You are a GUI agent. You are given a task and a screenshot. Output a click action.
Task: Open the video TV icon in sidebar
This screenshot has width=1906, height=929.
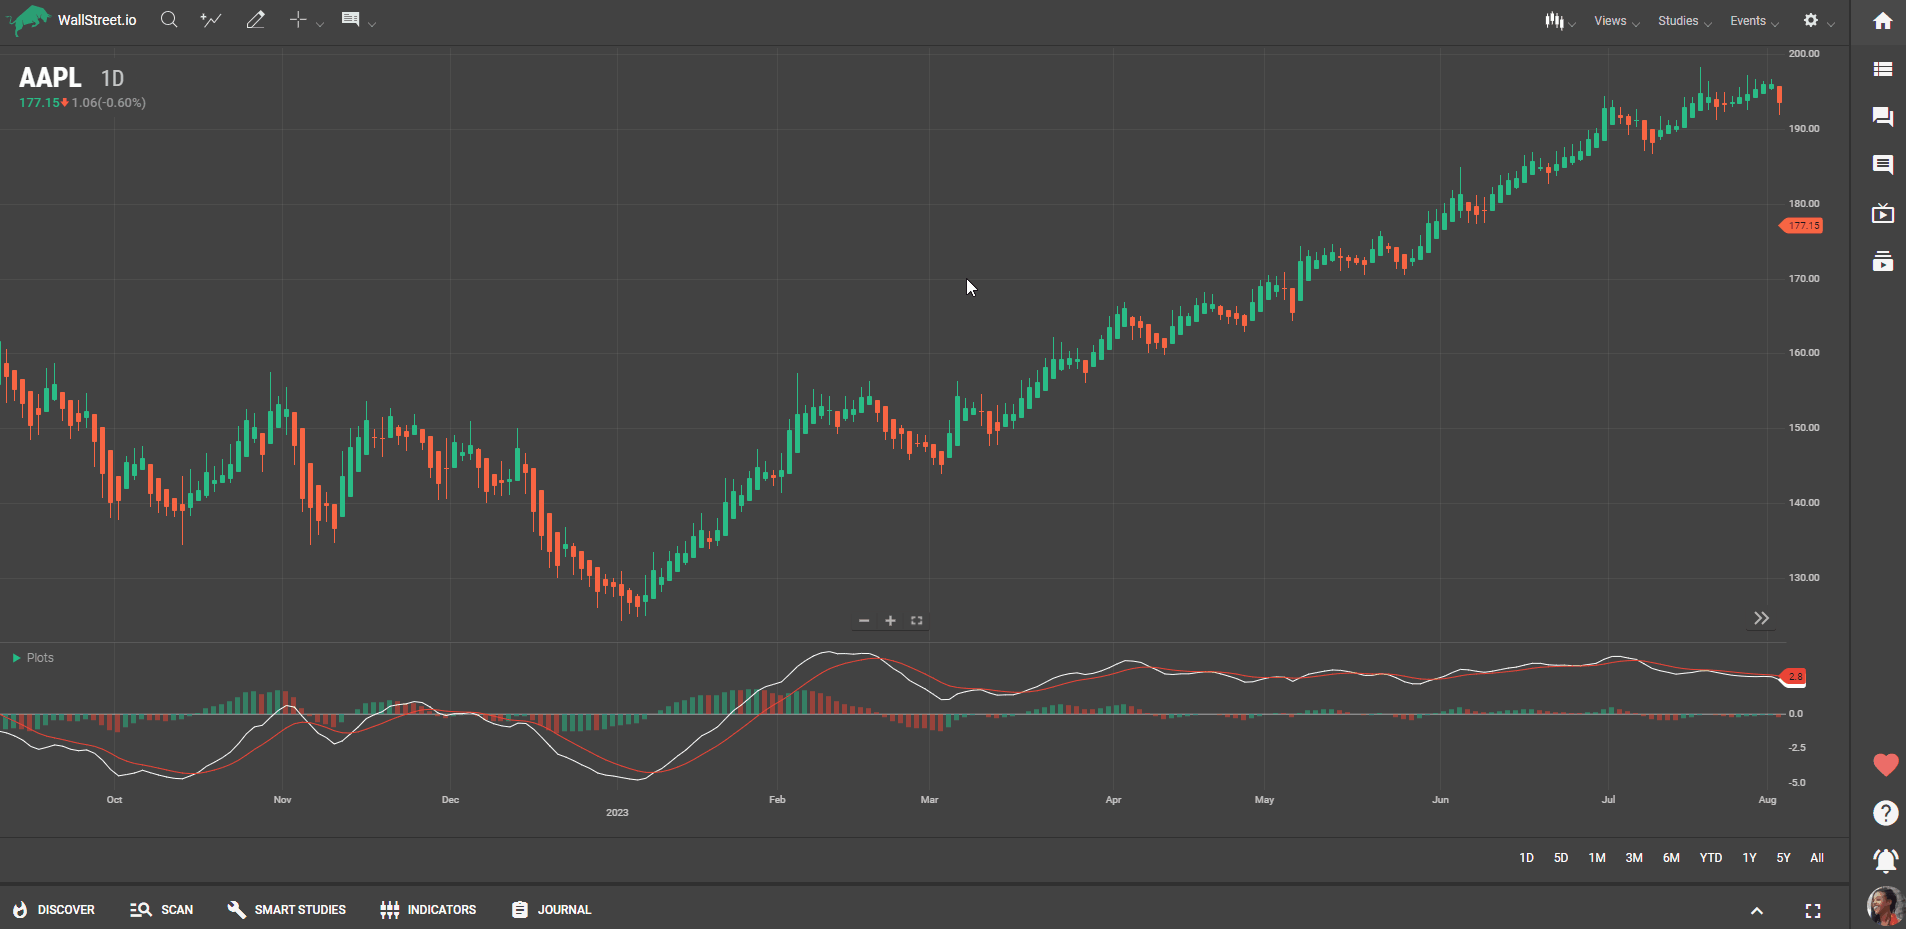[1883, 213]
